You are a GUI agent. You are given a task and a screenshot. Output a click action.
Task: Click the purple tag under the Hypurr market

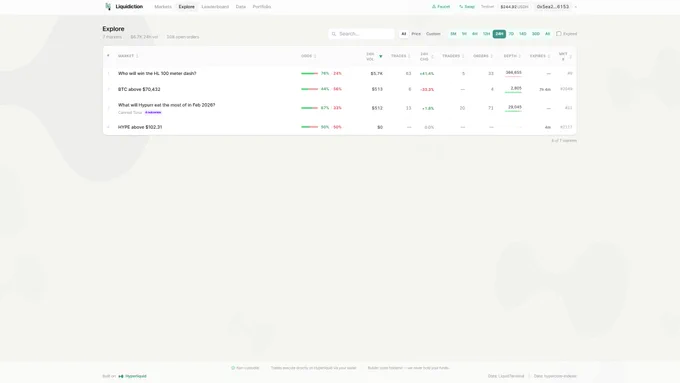tap(153, 112)
